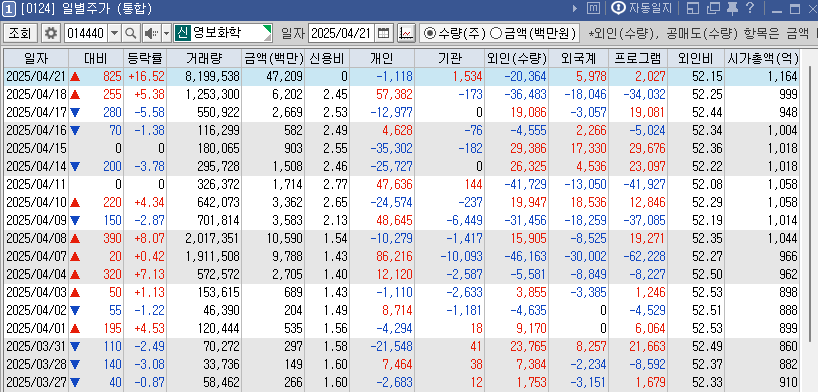Image resolution: width=818 pixels, height=392 pixels.
Task: Click the date input field 2025/04/21
Action: coord(342,33)
